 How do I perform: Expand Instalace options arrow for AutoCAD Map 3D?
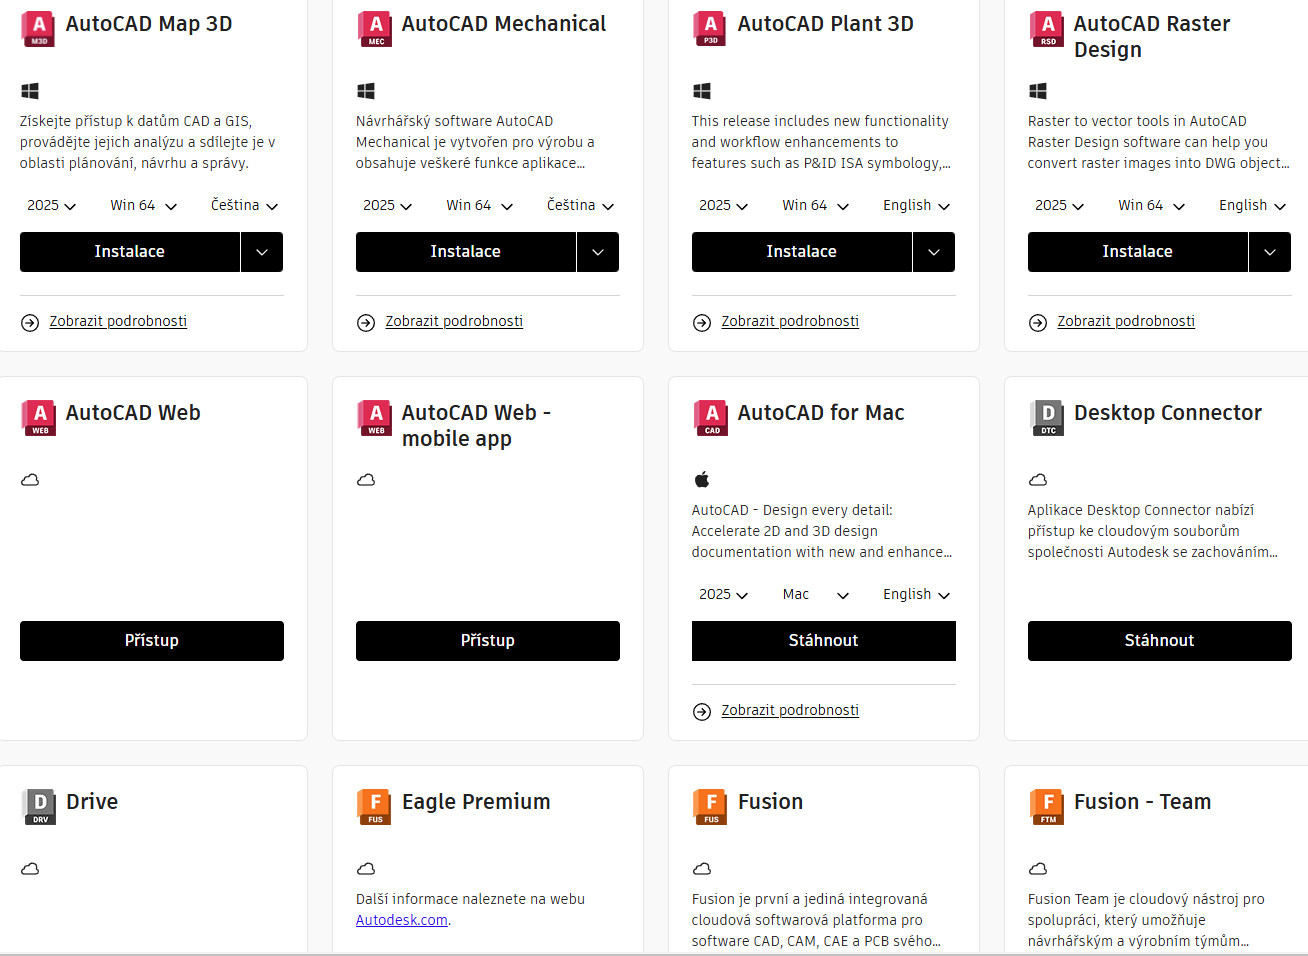tap(262, 252)
